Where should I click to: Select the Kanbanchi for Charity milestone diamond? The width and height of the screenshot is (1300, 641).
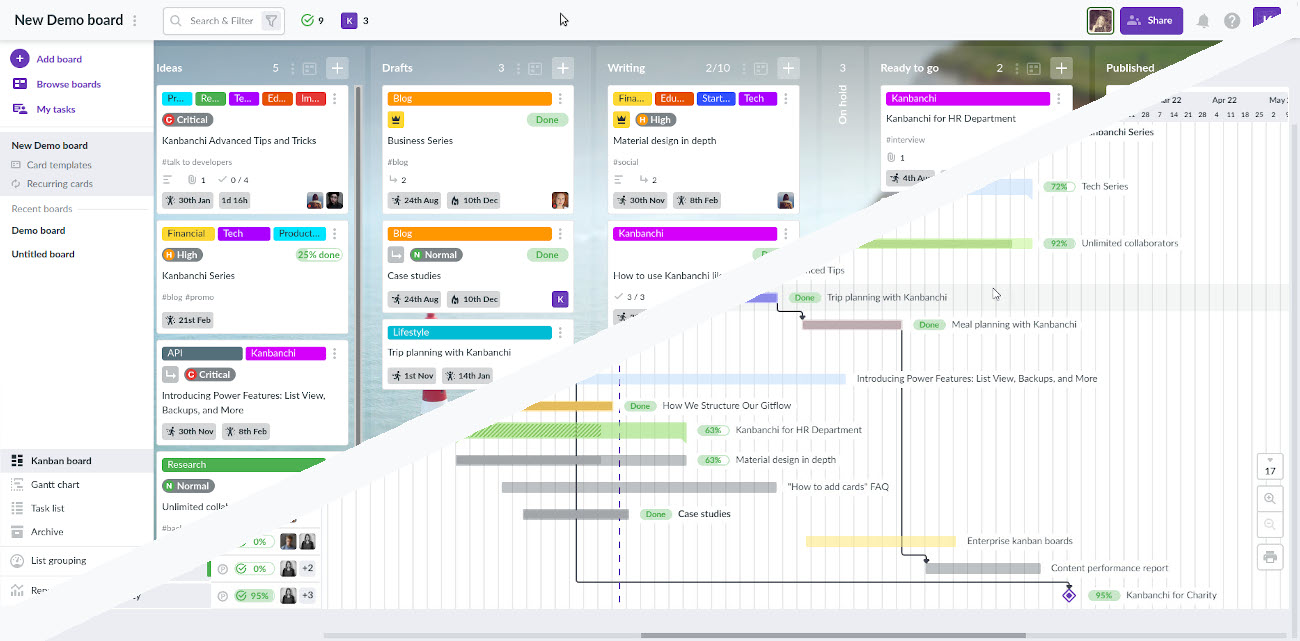(x=1068, y=595)
